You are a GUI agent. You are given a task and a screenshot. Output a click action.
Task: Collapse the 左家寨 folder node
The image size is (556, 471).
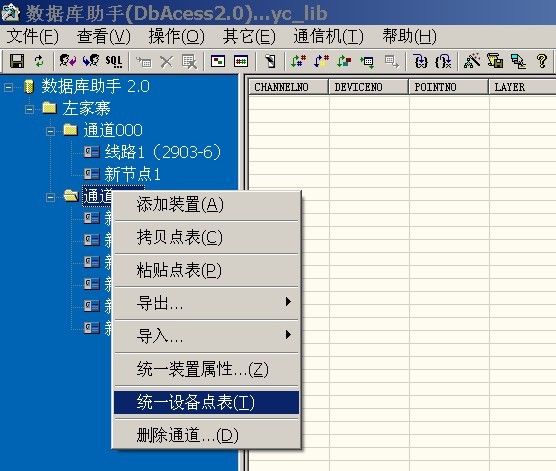(29, 109)
